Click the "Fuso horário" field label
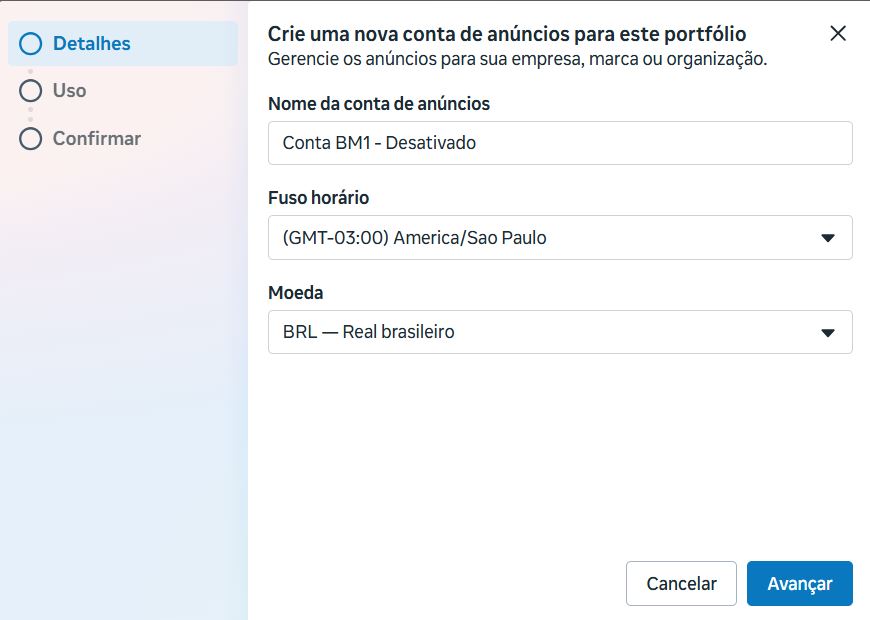Image resolution: width=870 pixels, height=620 pixels. pyautogui.click(x=319, y=198)
